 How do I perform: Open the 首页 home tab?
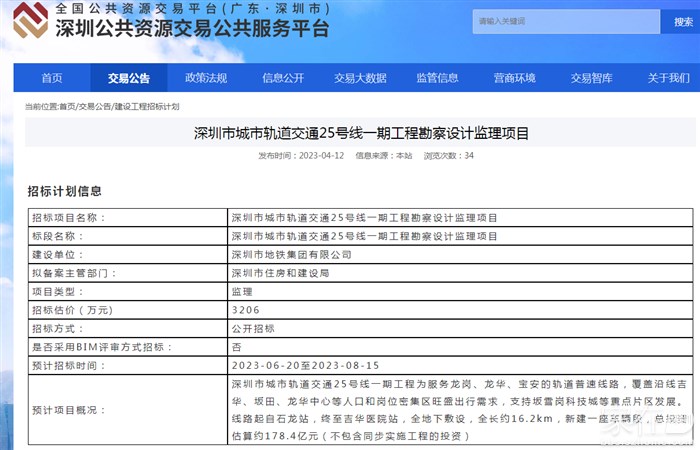coord(52,78)
